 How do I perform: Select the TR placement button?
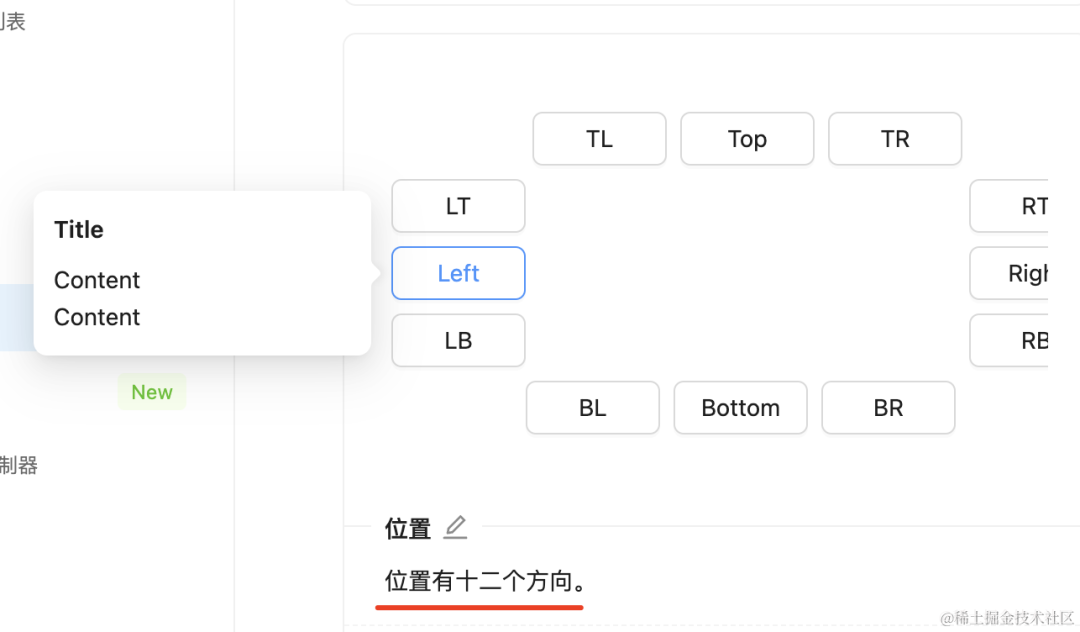[895, 139]
